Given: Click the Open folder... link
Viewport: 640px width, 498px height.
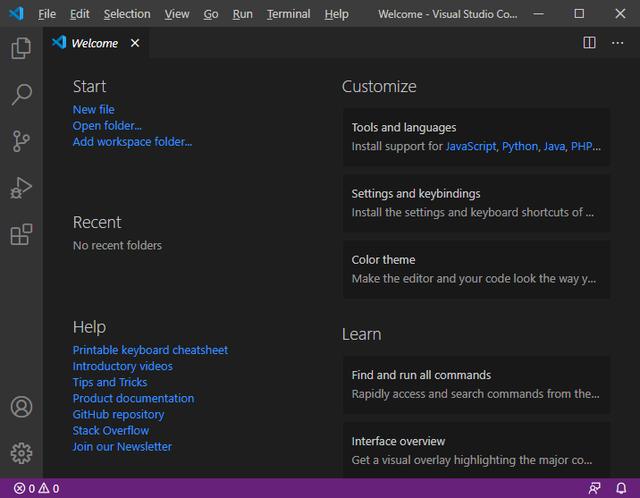Looking at the screenshot, I should (107, 126).
